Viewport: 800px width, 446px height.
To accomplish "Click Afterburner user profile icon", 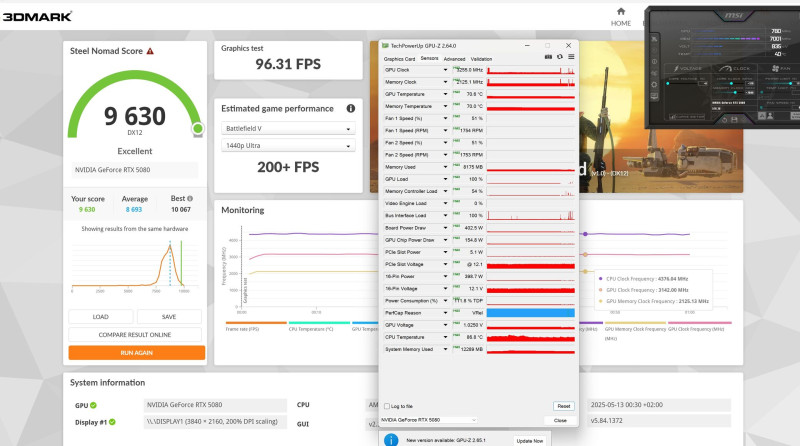I will coord(770,116).
